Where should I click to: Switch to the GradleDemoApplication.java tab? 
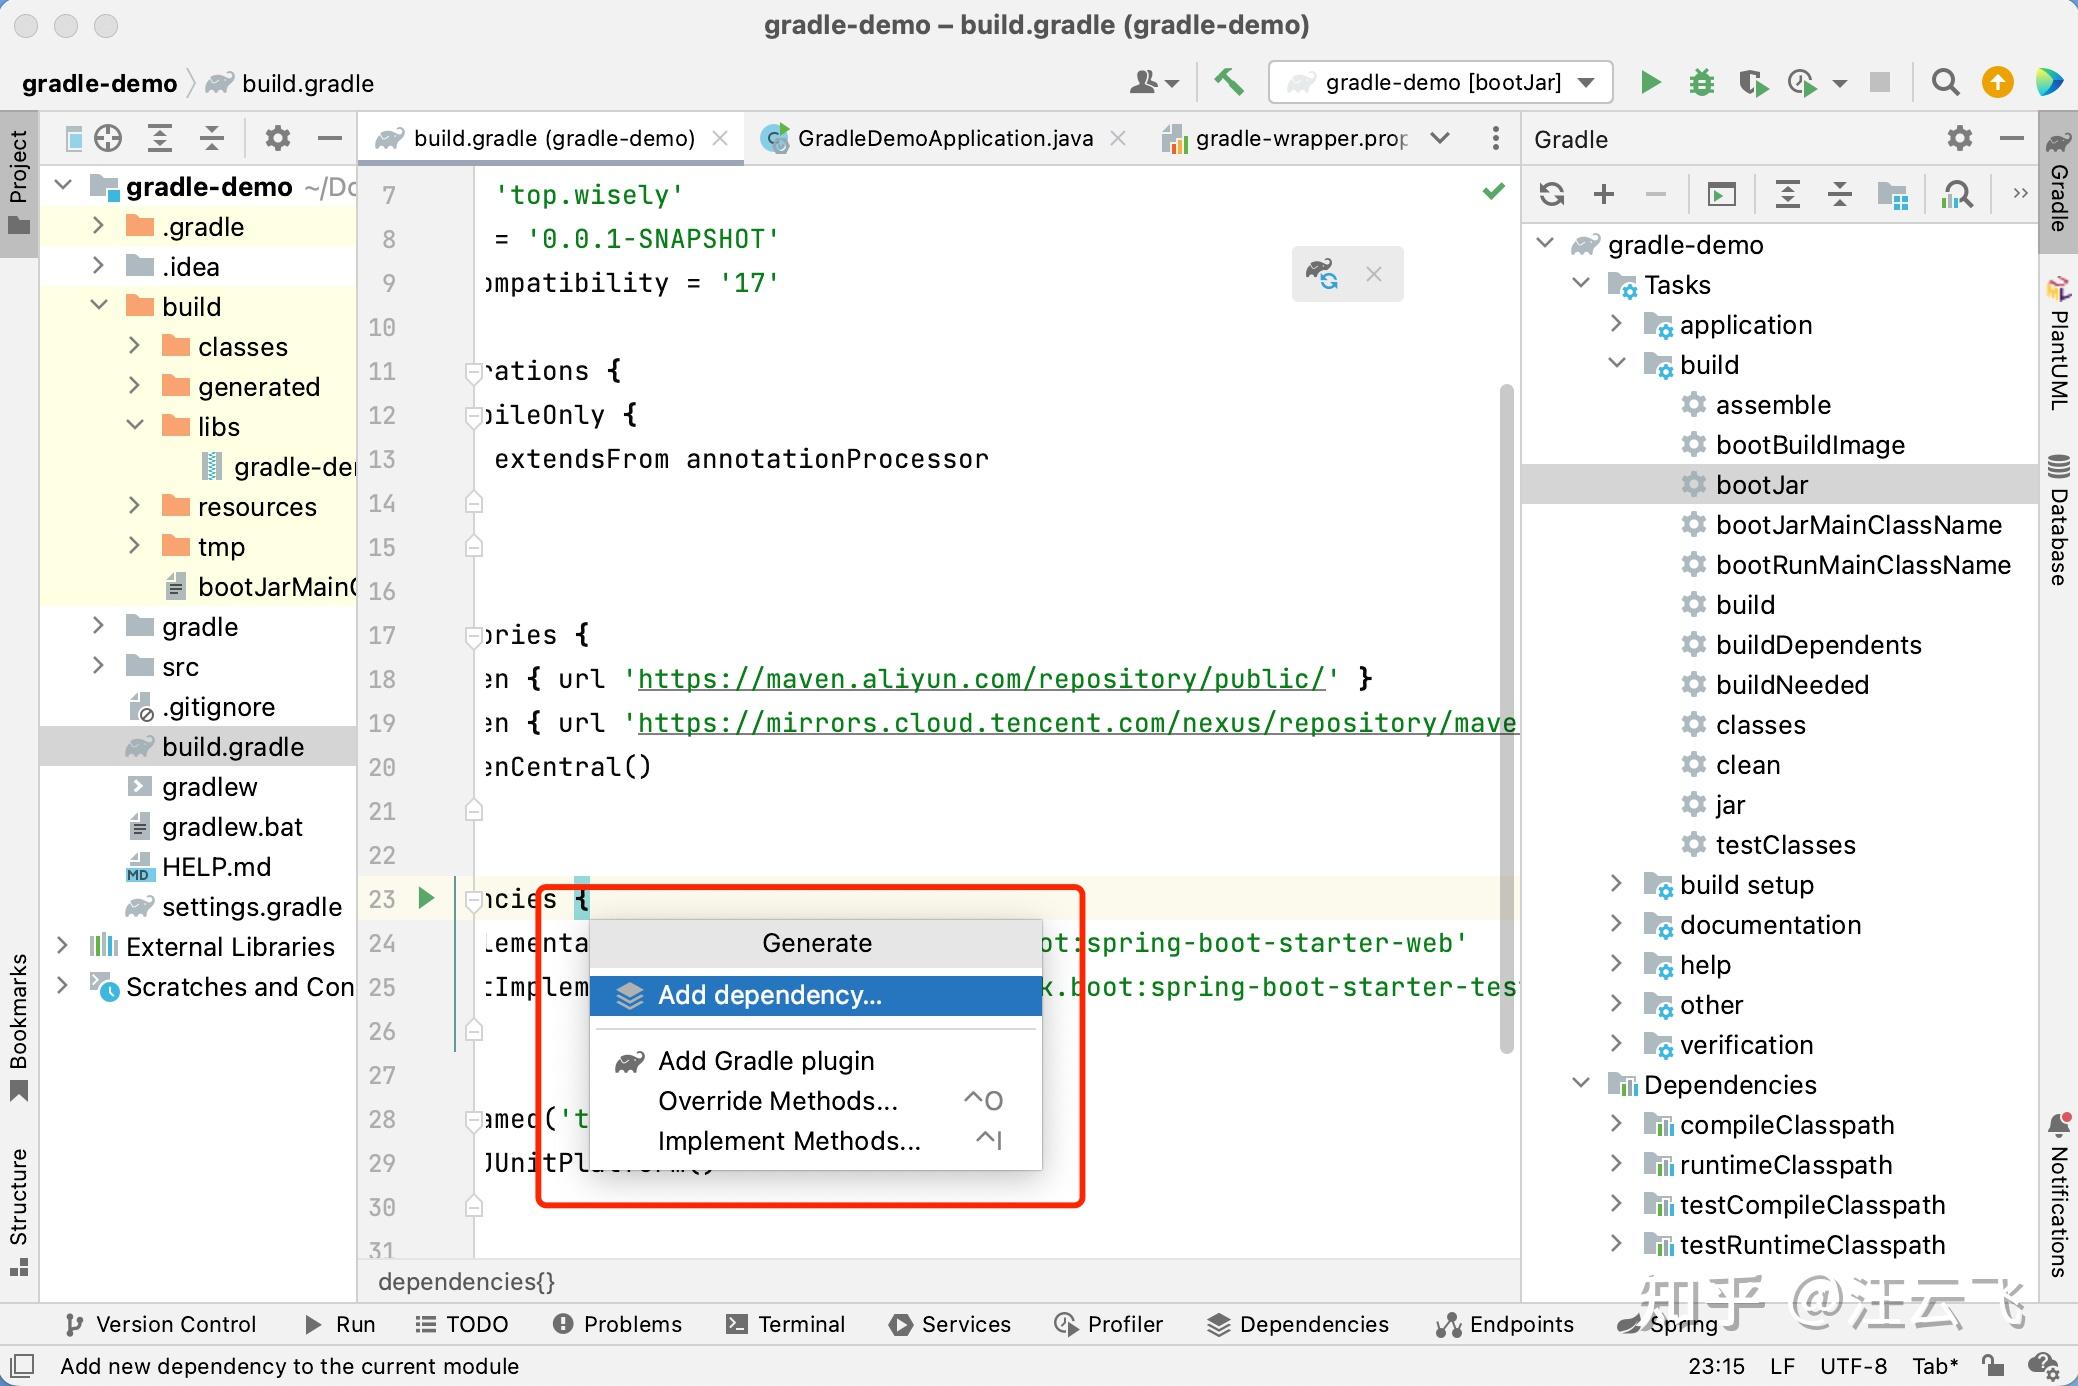(x=944, y=138)
